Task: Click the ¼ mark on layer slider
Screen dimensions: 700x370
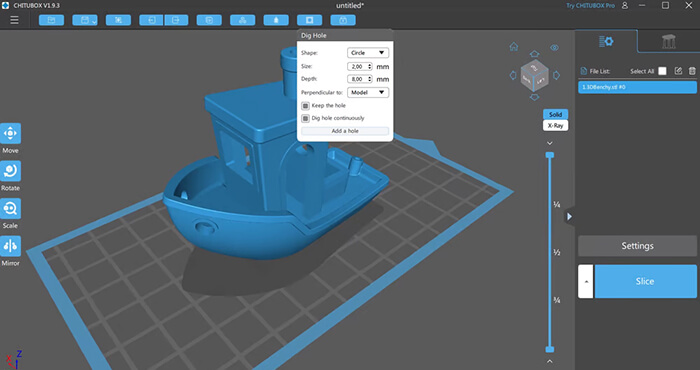Action: (x=557, y=204)
